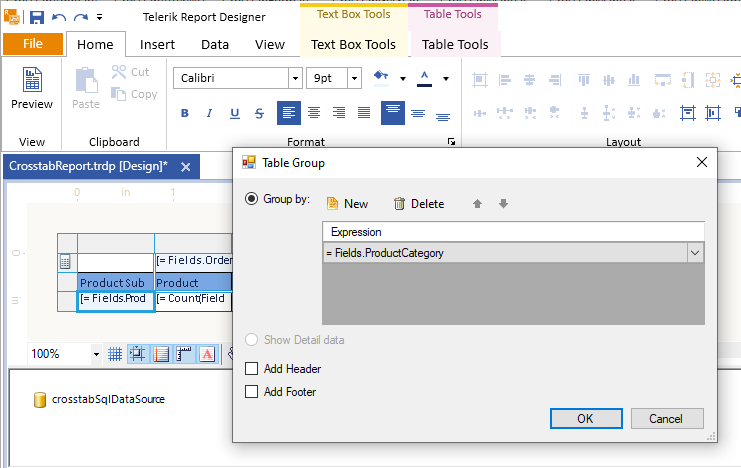
Task: Click Copy in the Clipboard group
Action: coord(134,94)
